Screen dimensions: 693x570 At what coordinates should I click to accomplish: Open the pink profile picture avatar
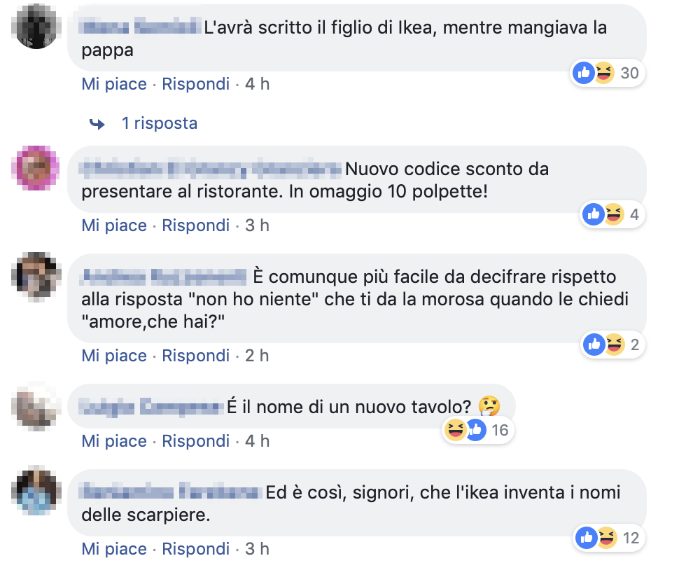click(x=36, y=168)
